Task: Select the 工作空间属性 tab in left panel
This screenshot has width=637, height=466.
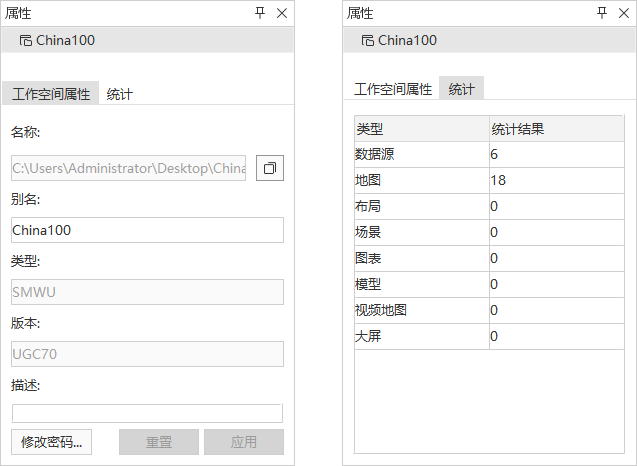Action: (x=51, y=94)
